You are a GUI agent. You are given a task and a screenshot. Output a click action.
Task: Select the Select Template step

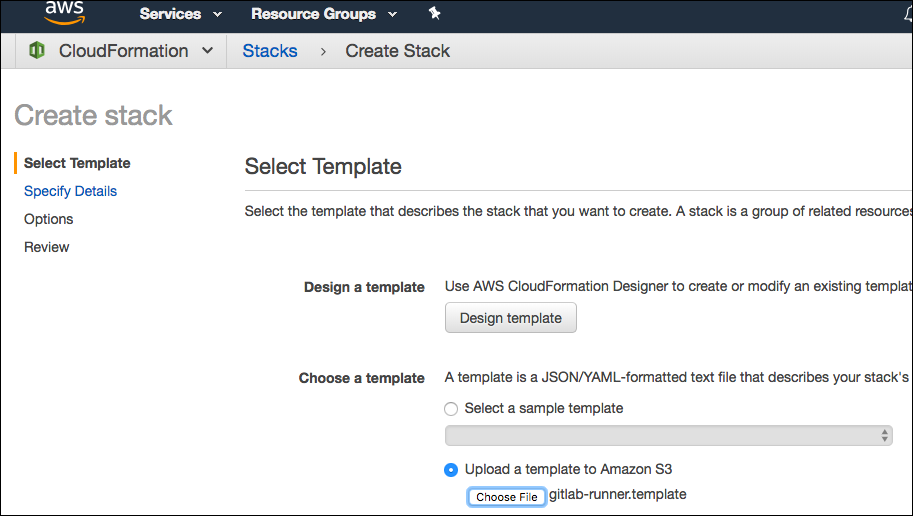(77, 163)
